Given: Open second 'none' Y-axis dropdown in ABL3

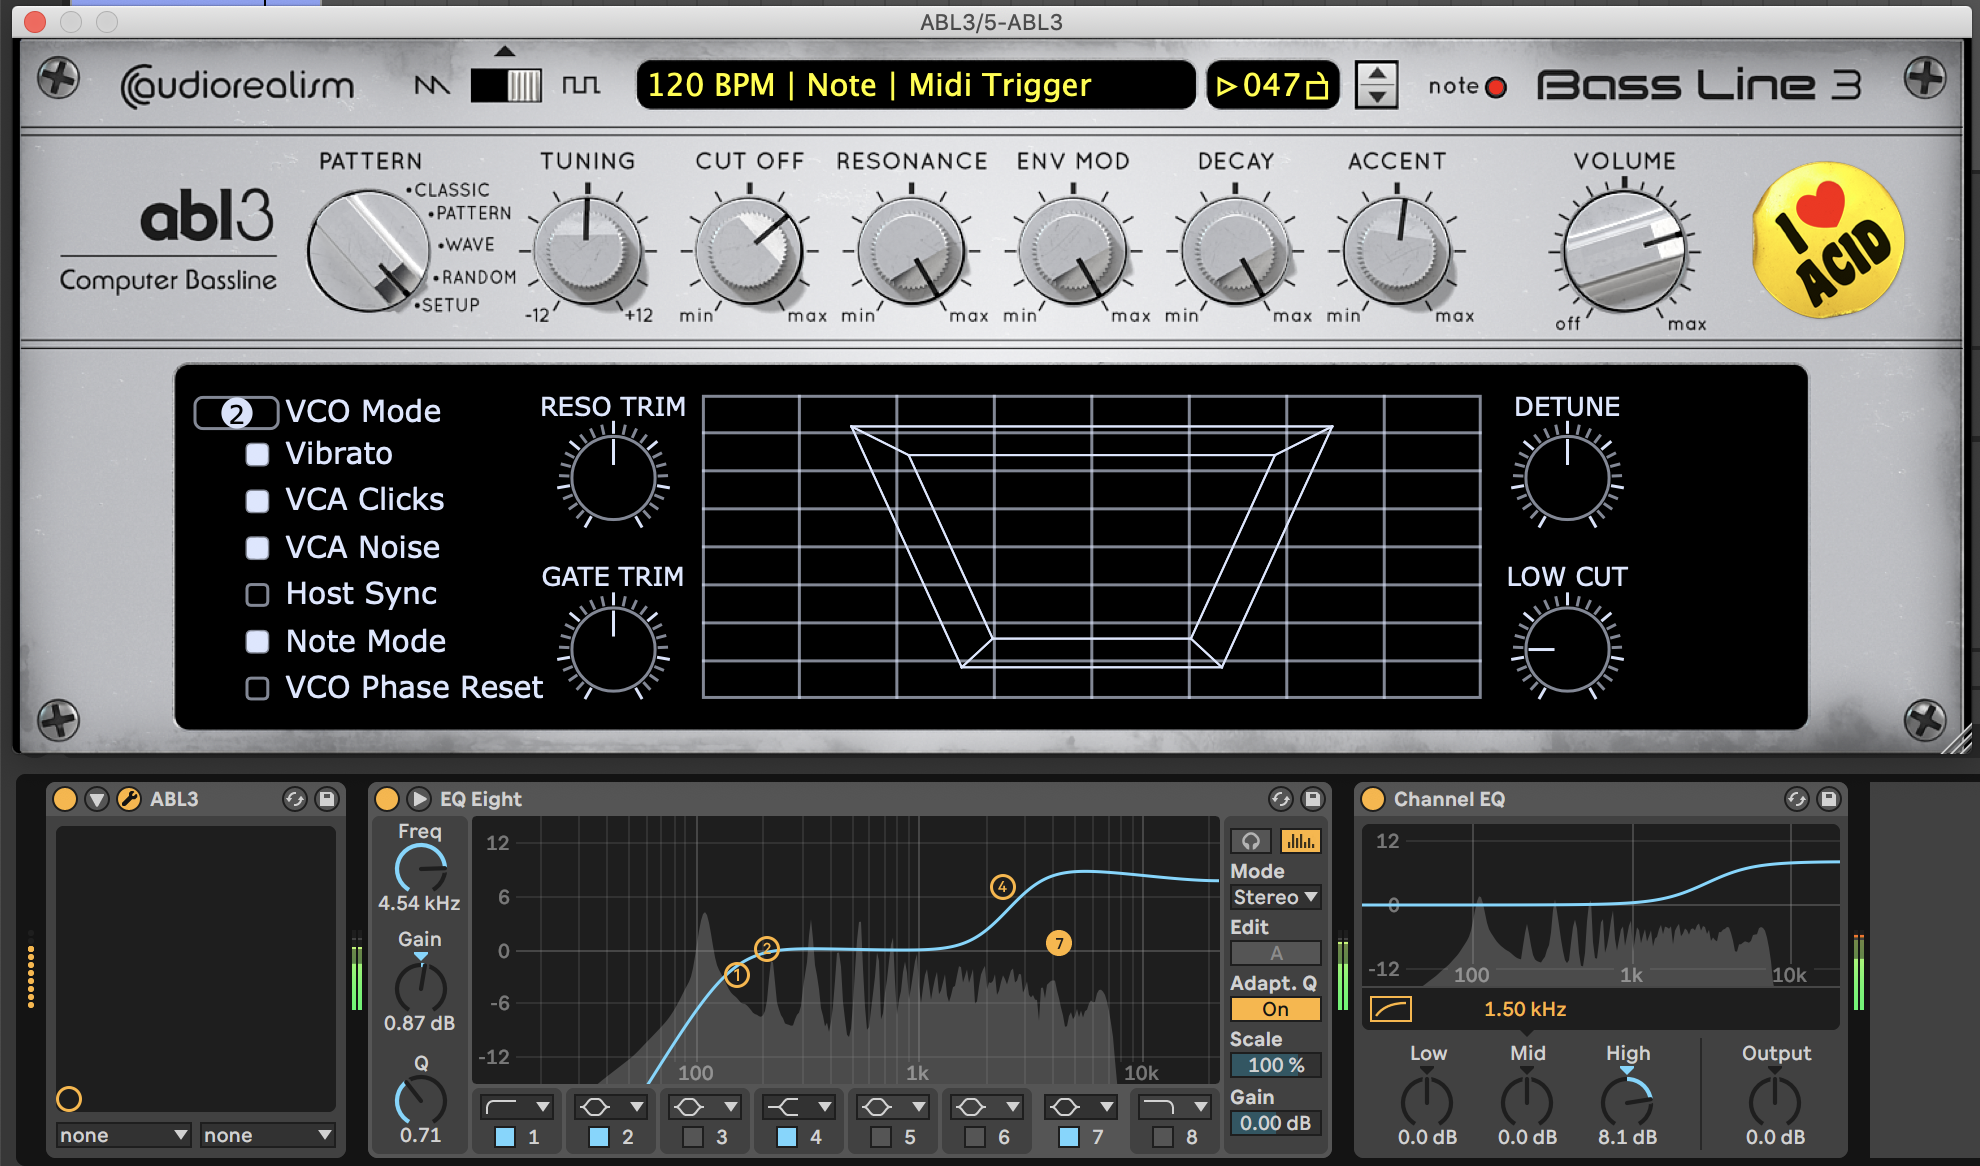Looking at the screenshot, I should click(x=267, y=1135).
